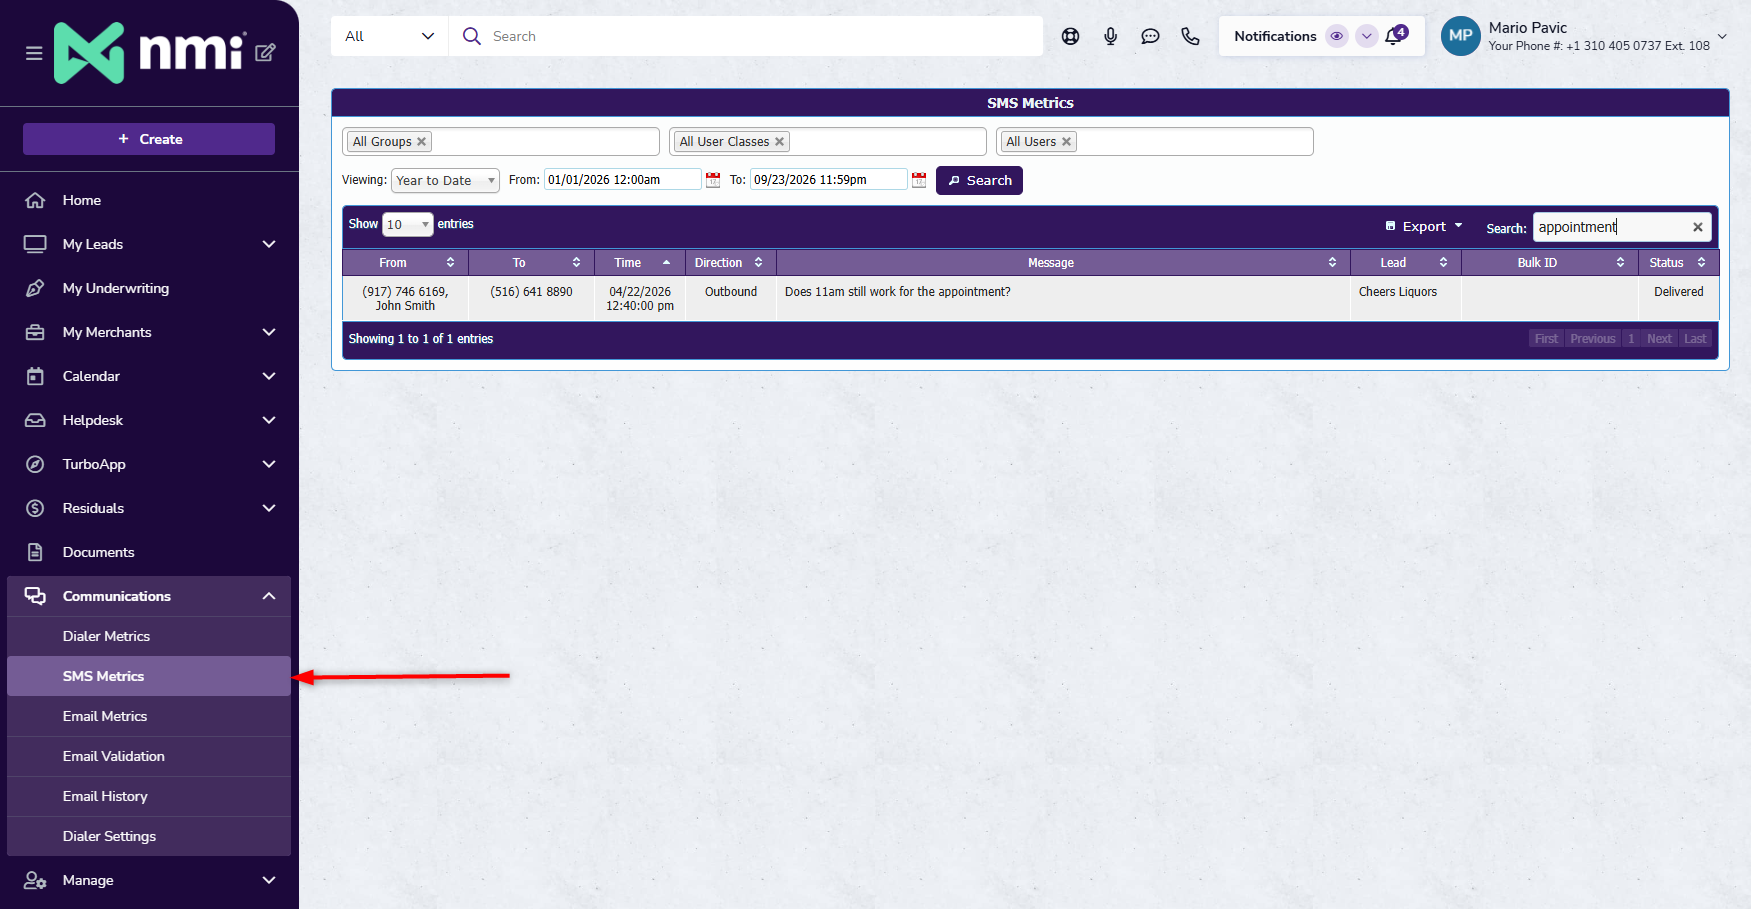Sort by the Bulk ID column

tap(1549, 262)
